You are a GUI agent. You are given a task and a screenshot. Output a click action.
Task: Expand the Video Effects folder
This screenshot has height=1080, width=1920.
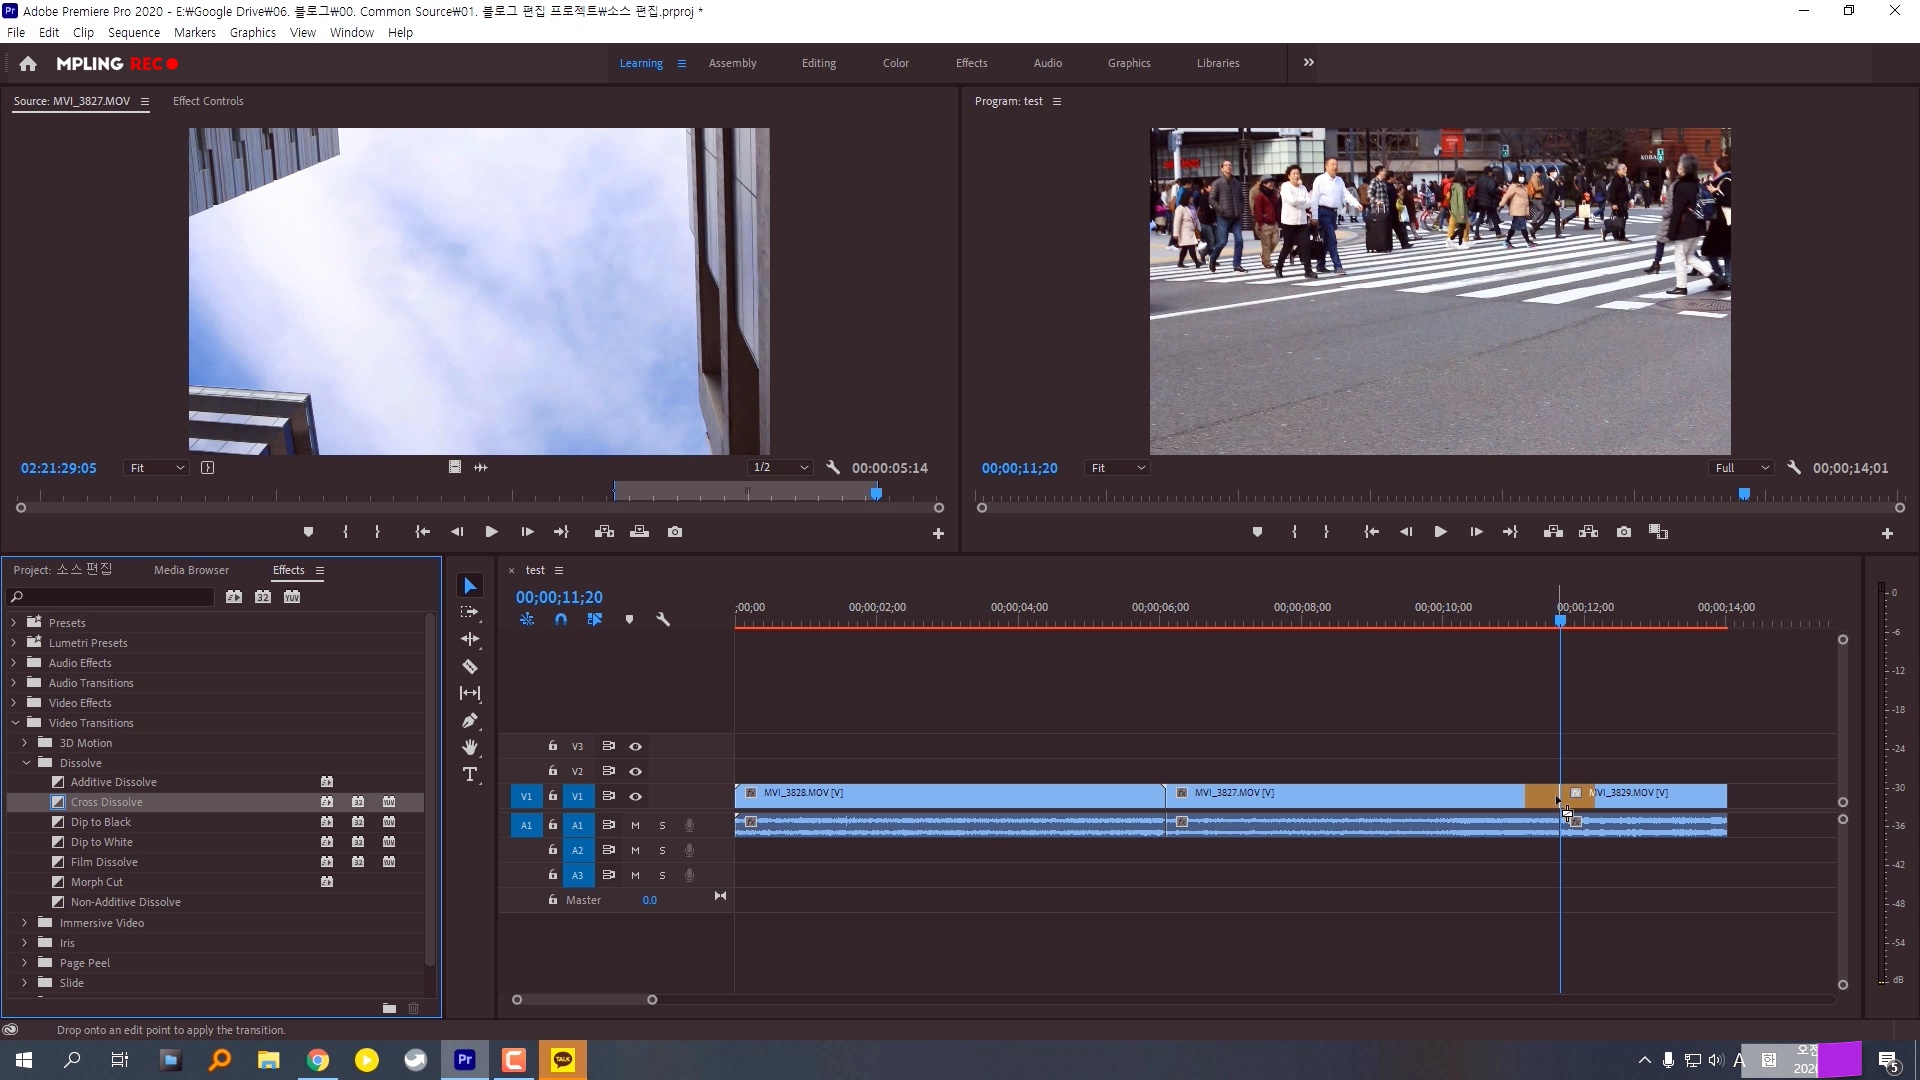14,703
